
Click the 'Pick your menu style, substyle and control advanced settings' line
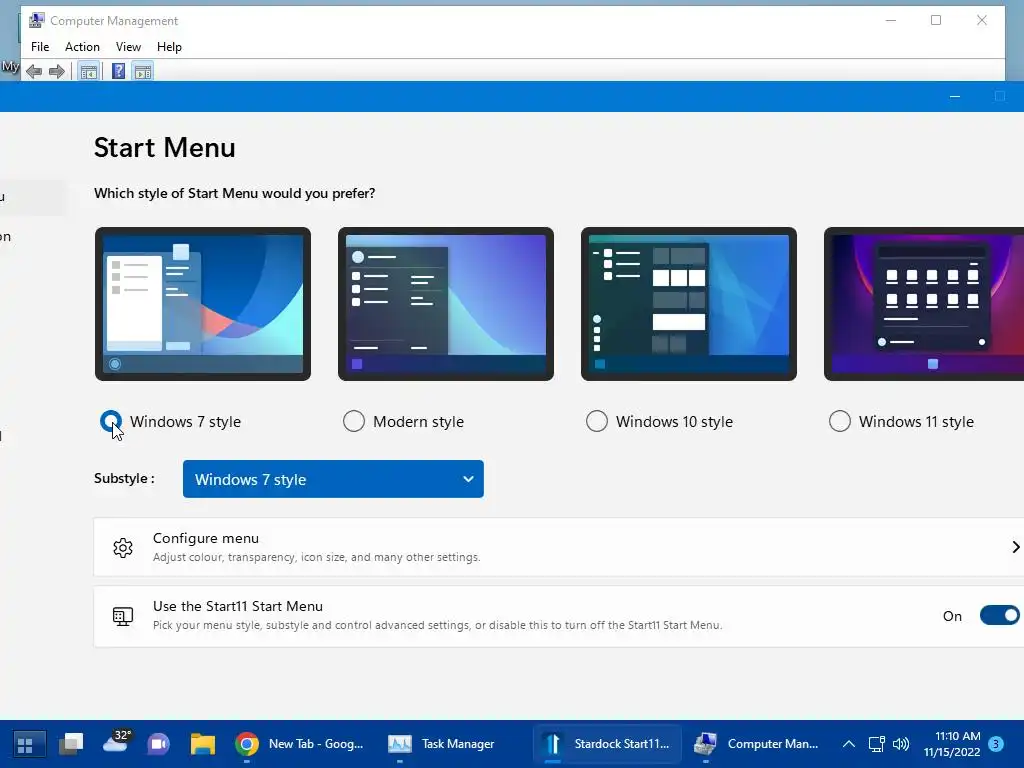tap(438, 625)
